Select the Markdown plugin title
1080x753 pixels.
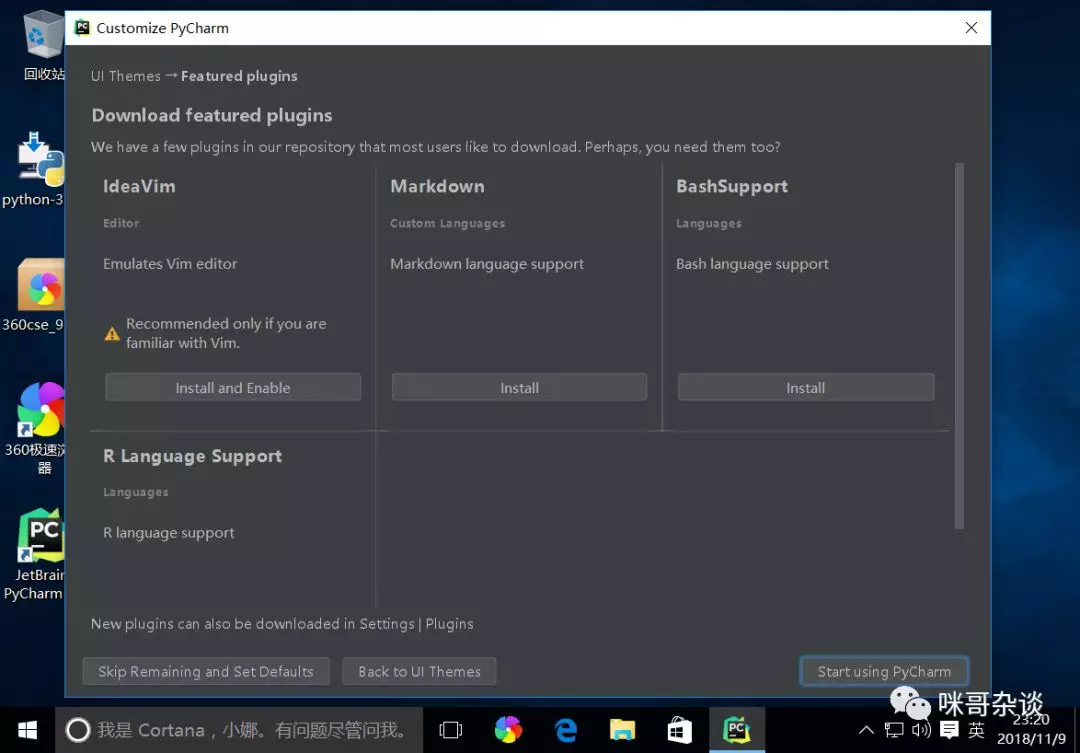[x=437, y=186]
